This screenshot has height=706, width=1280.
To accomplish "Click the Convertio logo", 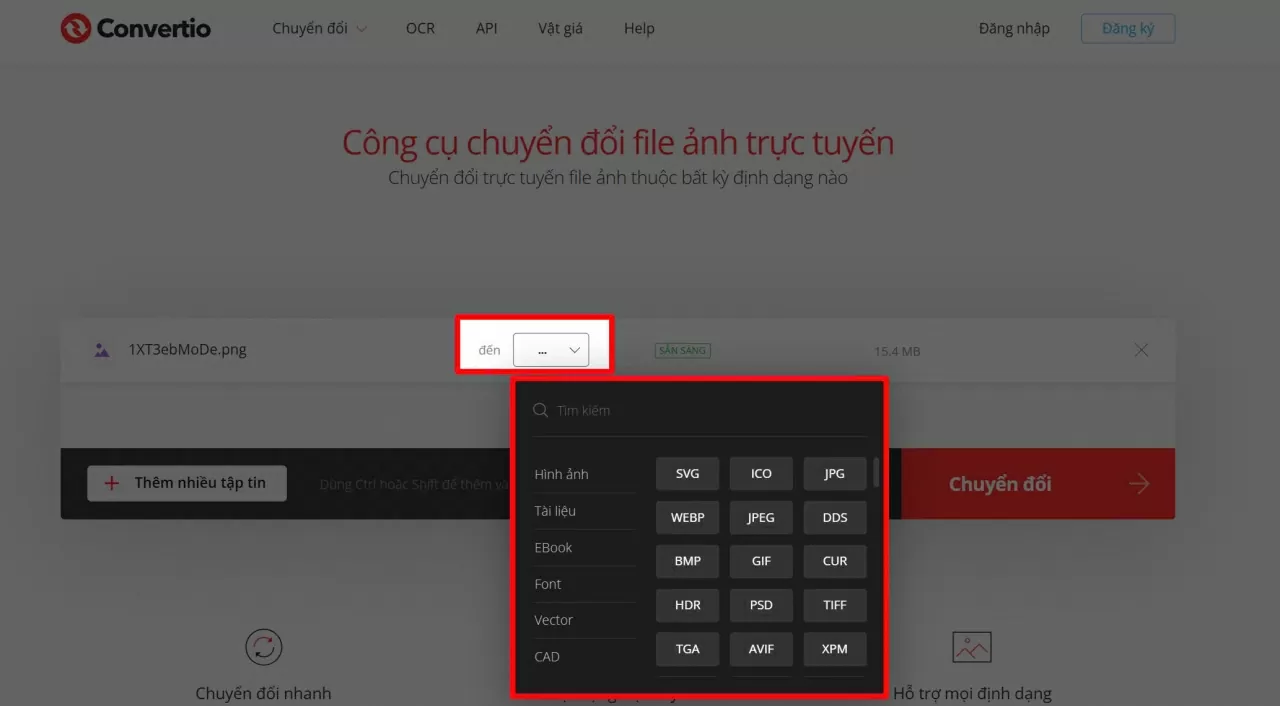I will [x=135, y=28].
